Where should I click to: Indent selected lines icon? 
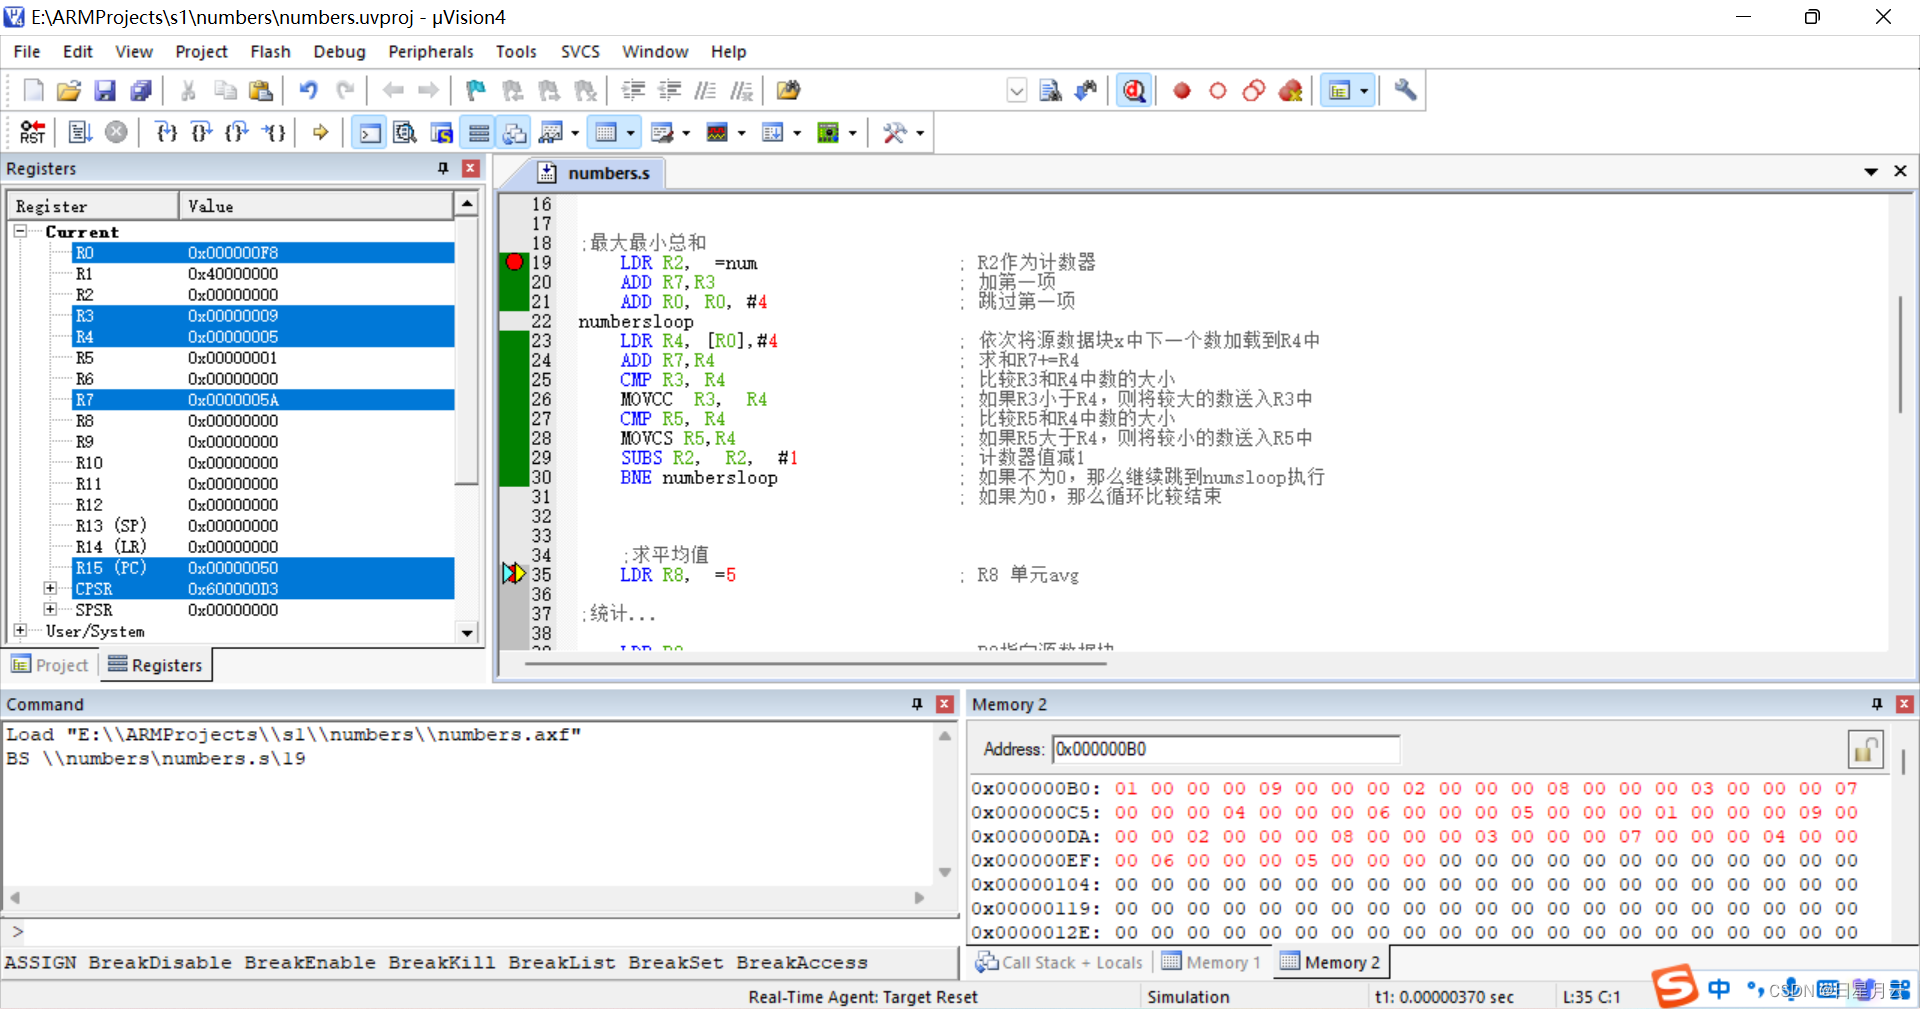point(633,91)
